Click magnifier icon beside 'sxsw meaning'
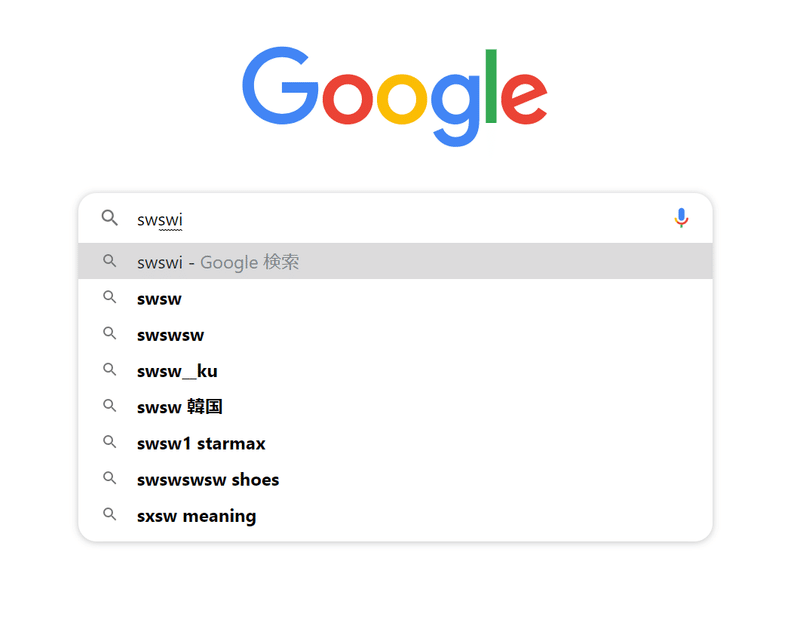 109,514
